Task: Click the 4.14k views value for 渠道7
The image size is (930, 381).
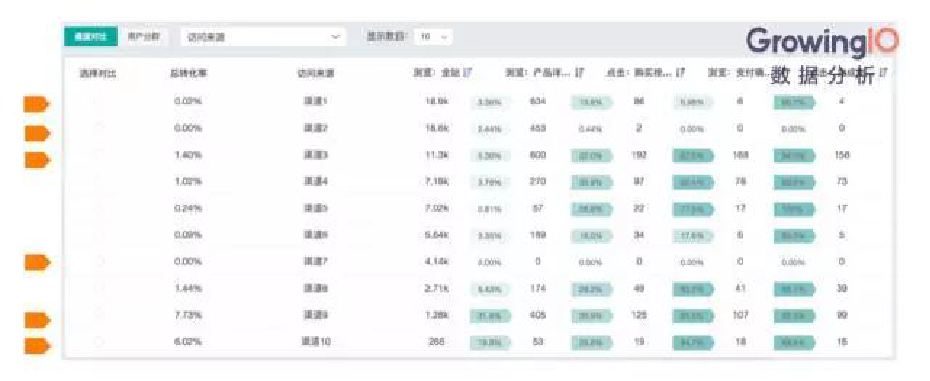Action: (x=437, y=261)
